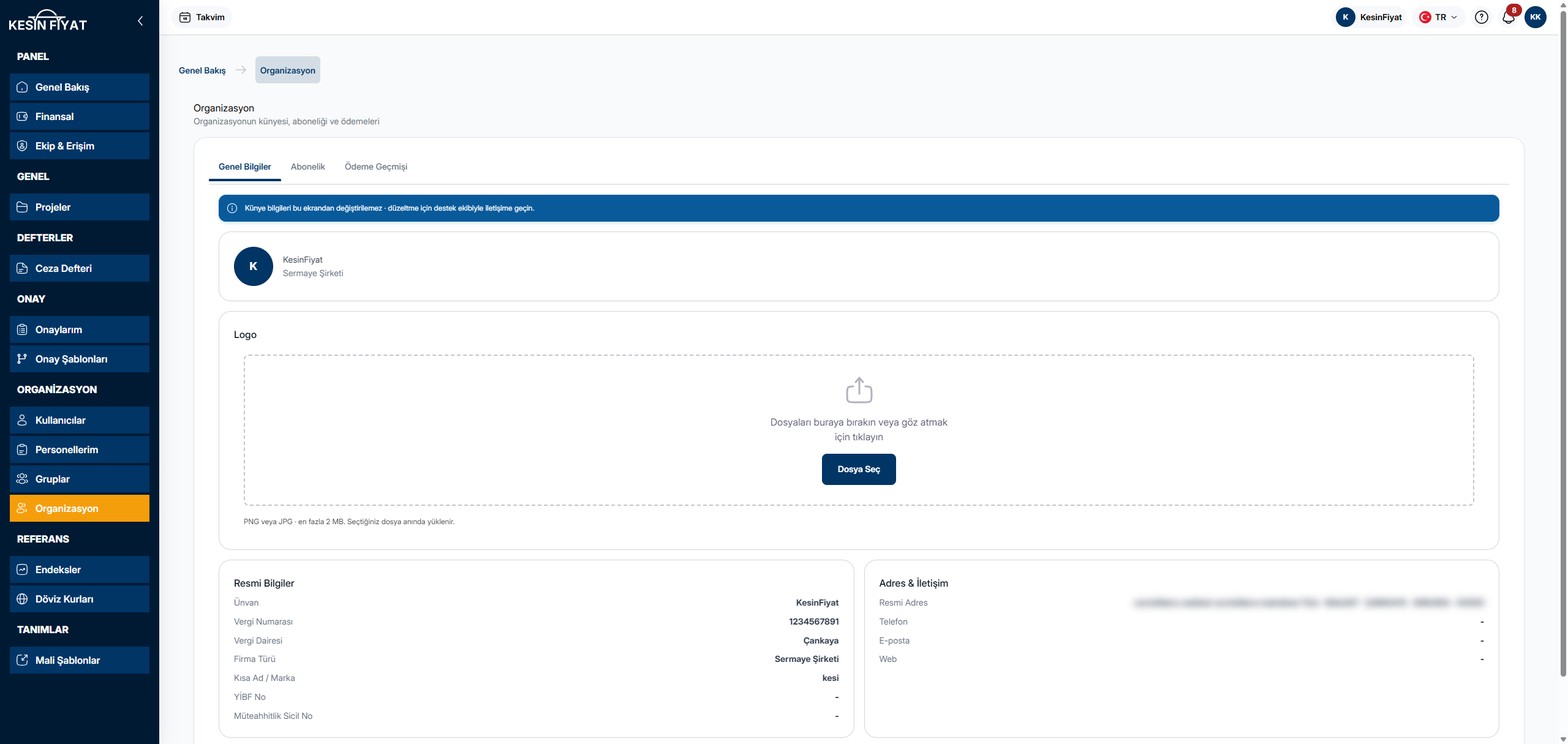Go to the Genel Bakış breadcrumb link
This screenshot has width=1568, height=744.
202,71
